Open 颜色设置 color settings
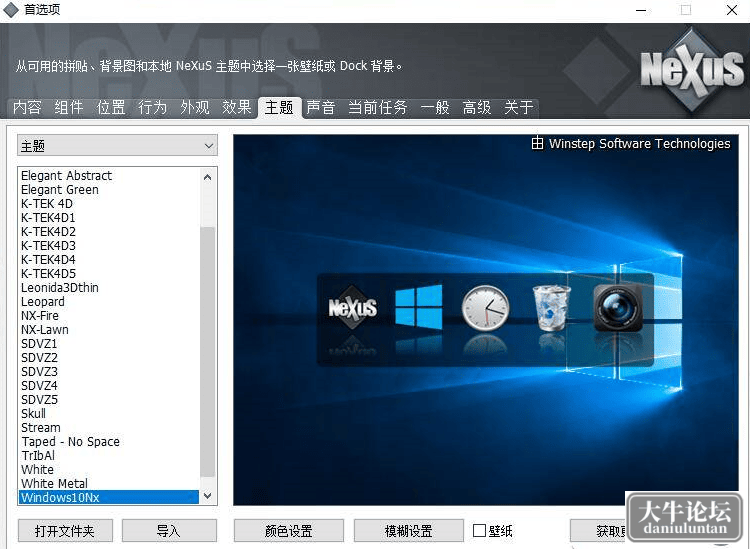 (x=288, y=531)
